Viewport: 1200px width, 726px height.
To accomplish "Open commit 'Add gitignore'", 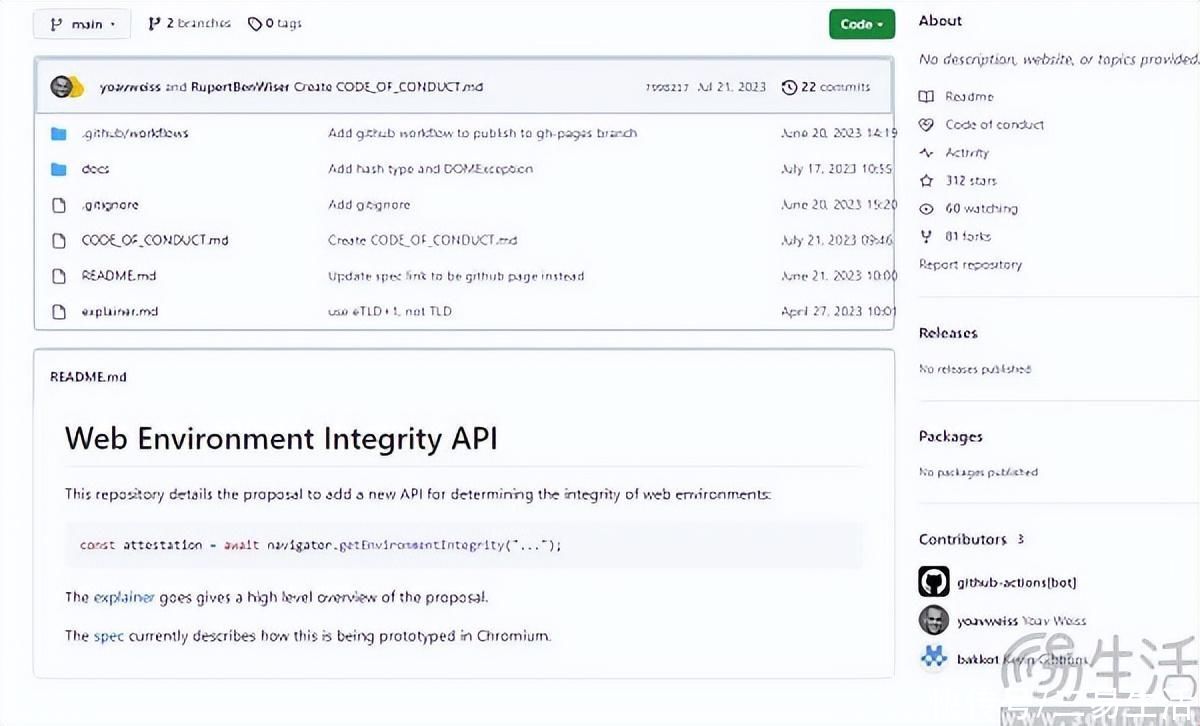I will (x=369, y=205).
